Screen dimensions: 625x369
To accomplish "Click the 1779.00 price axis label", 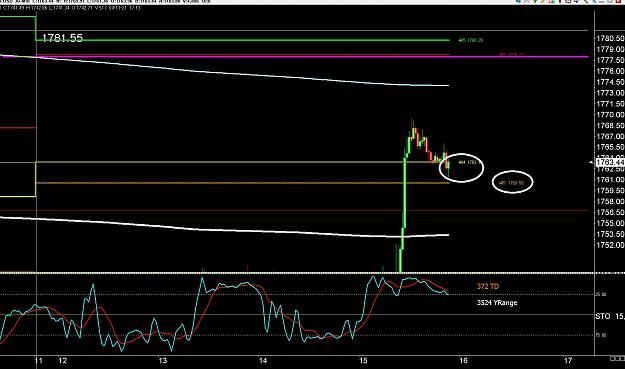I will pos(610,49).
